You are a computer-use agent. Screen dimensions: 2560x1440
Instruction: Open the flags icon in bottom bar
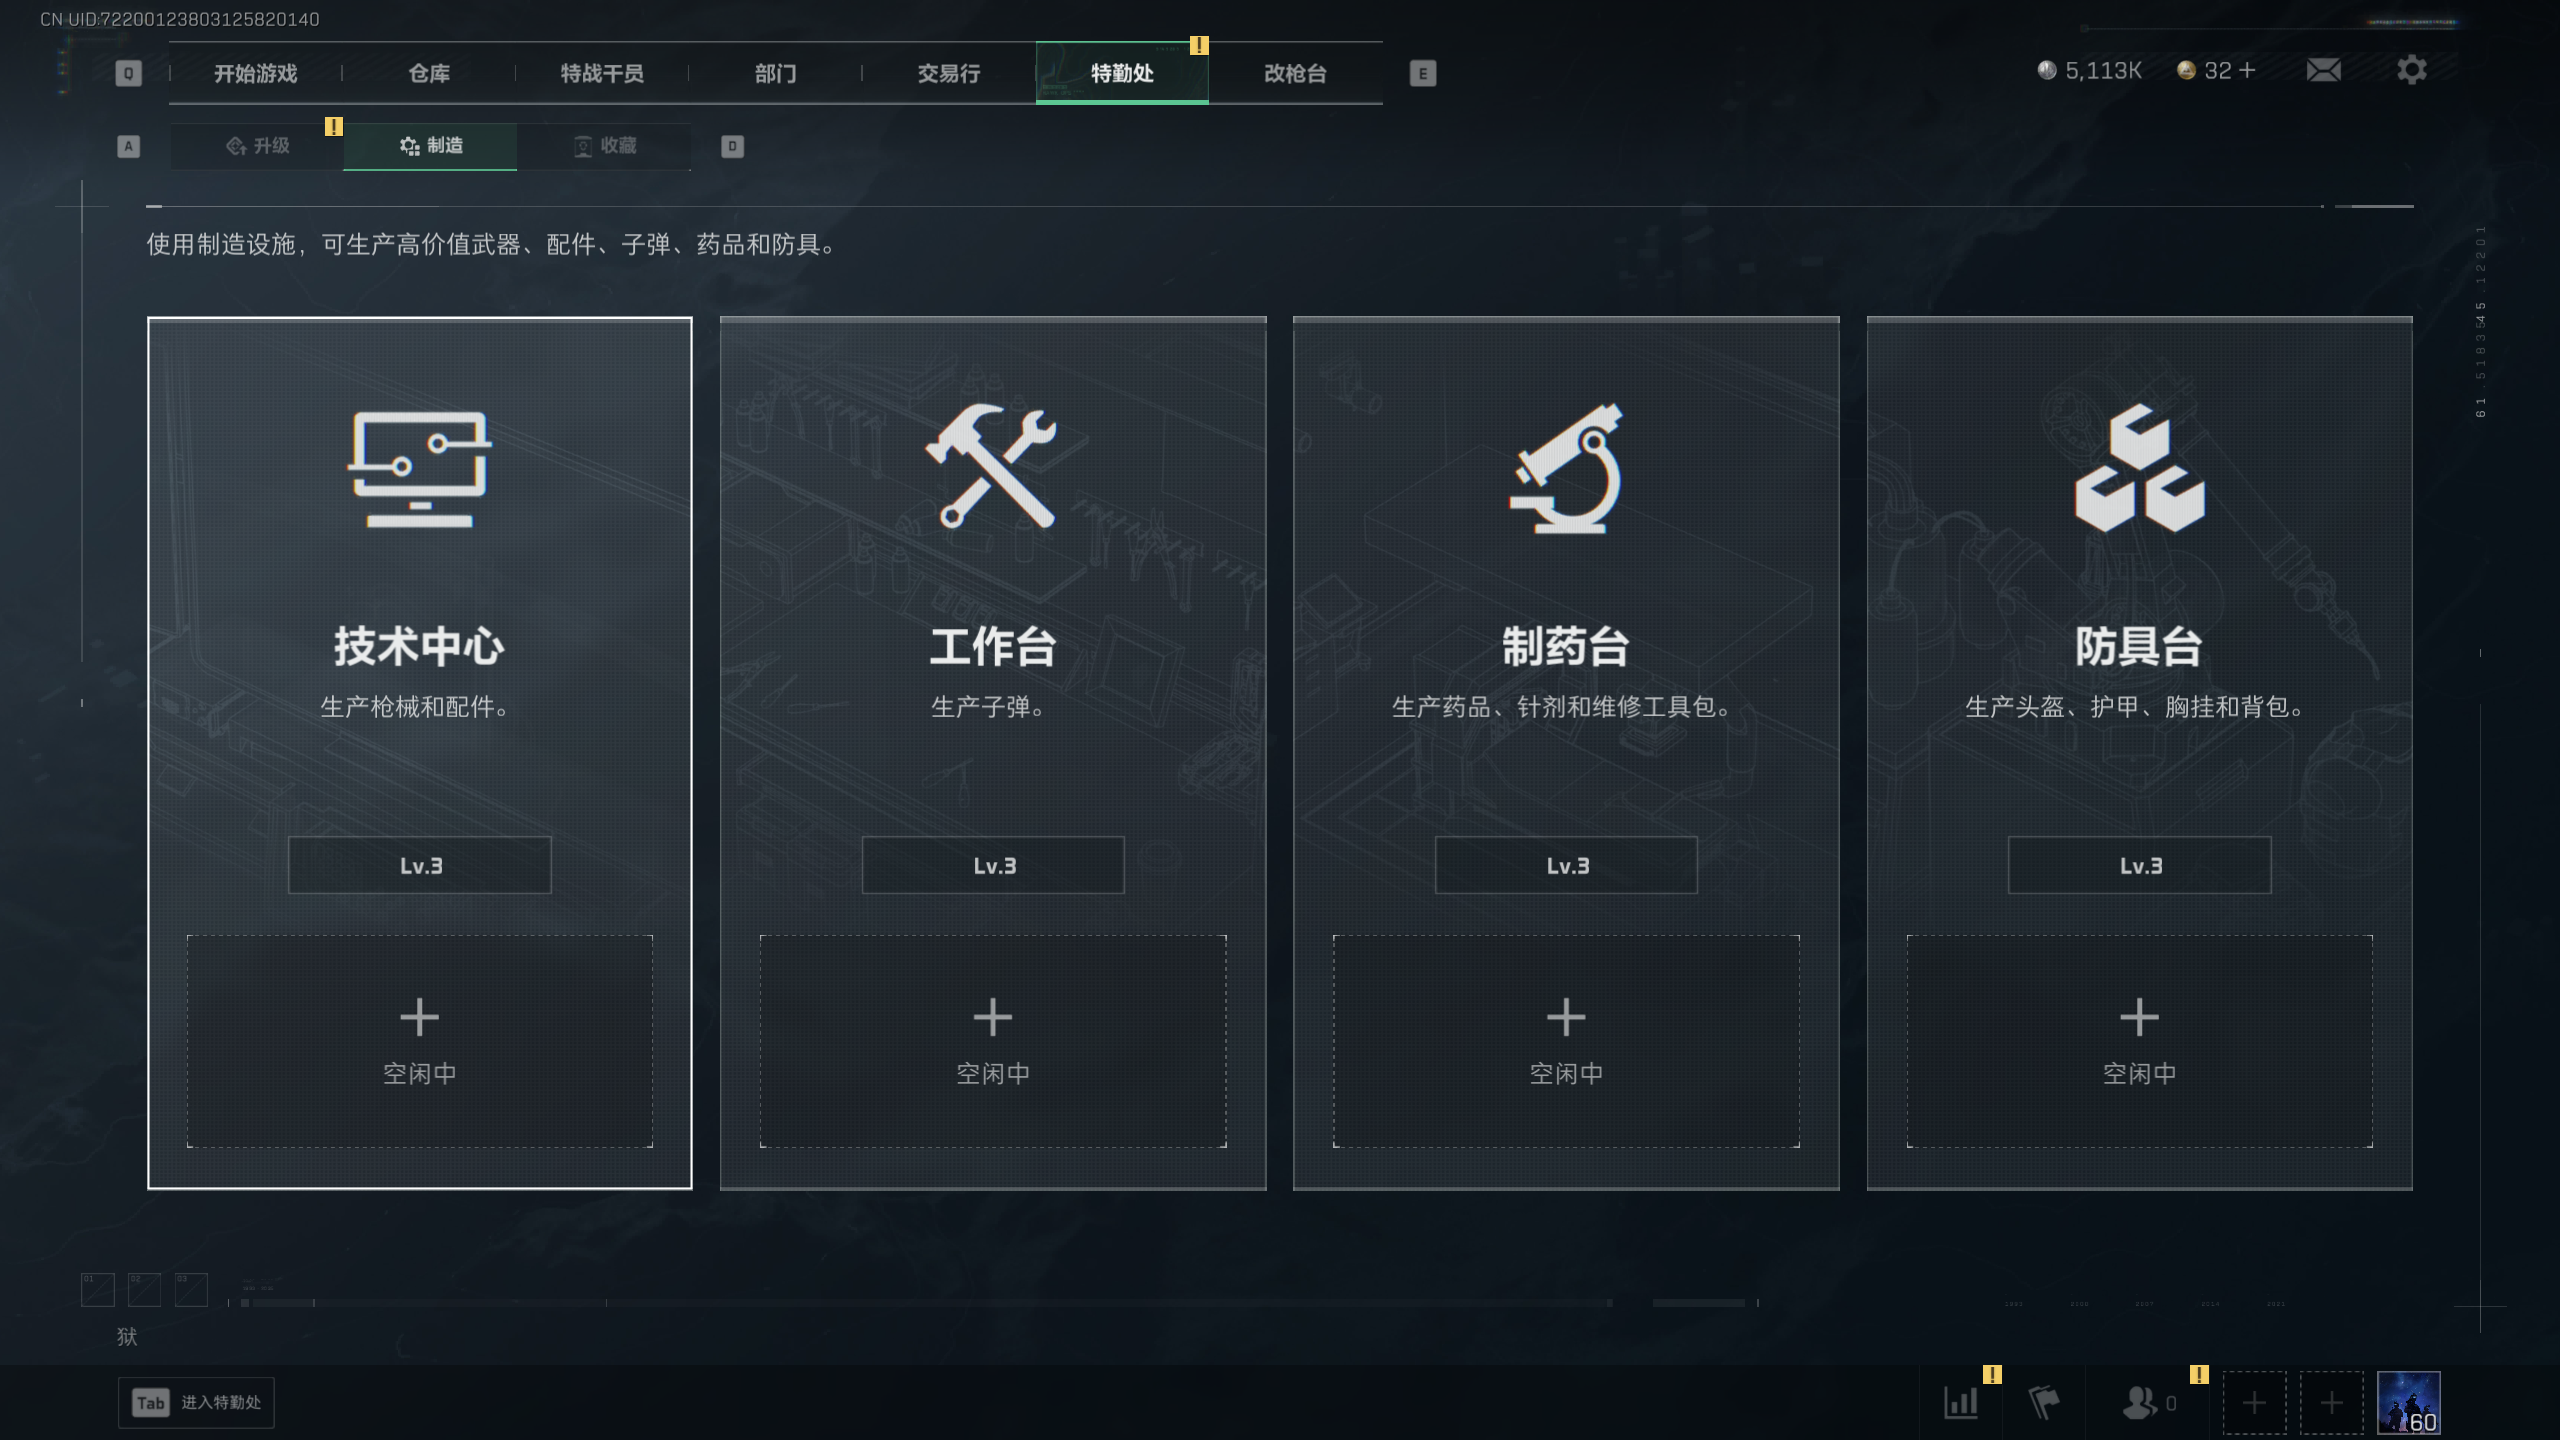pos(2043,1402)
